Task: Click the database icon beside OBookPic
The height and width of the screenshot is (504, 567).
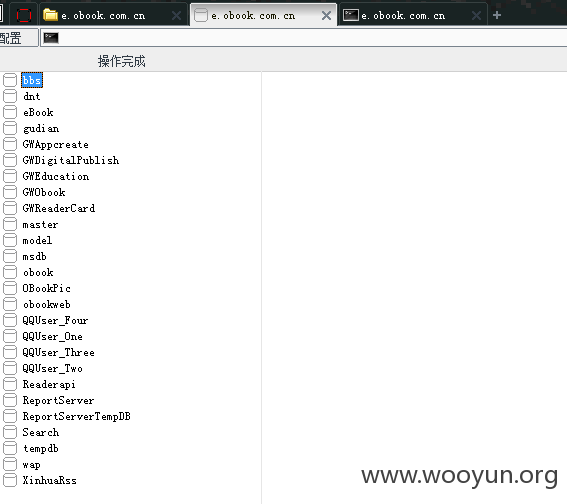Action: click(10, 288)
